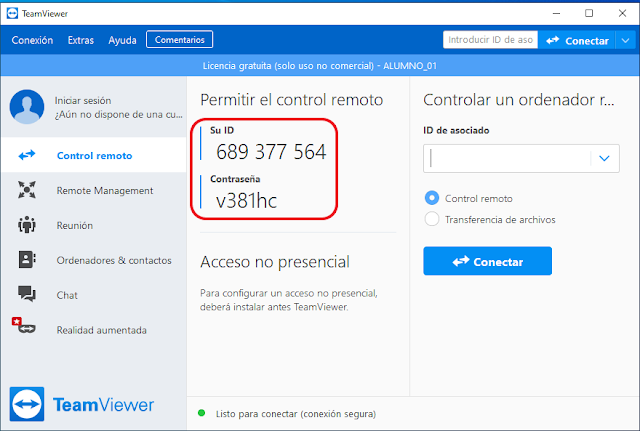Screen dimensions: 640x431
Task: Open Realidad aumentada section
Action: pos(94,330)
